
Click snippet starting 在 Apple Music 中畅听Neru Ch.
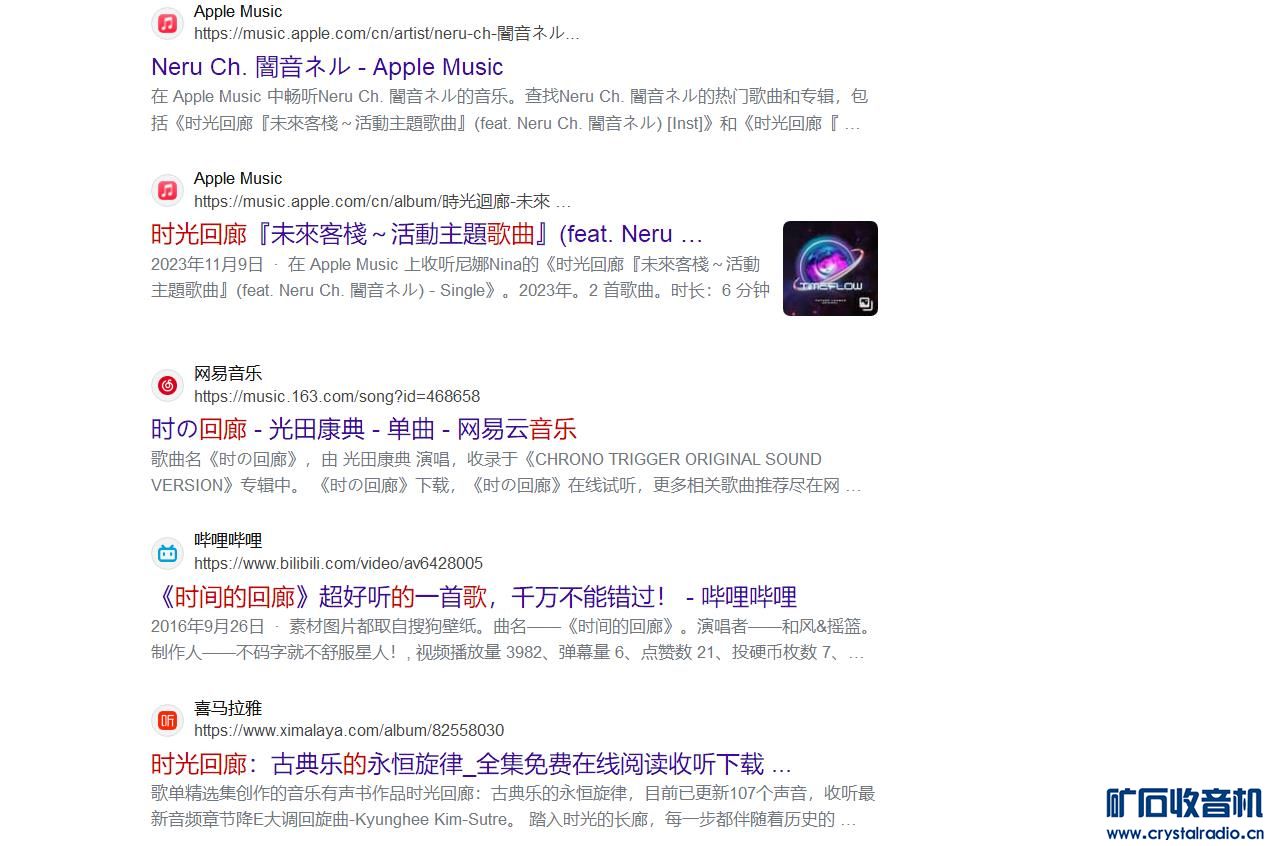509,110
